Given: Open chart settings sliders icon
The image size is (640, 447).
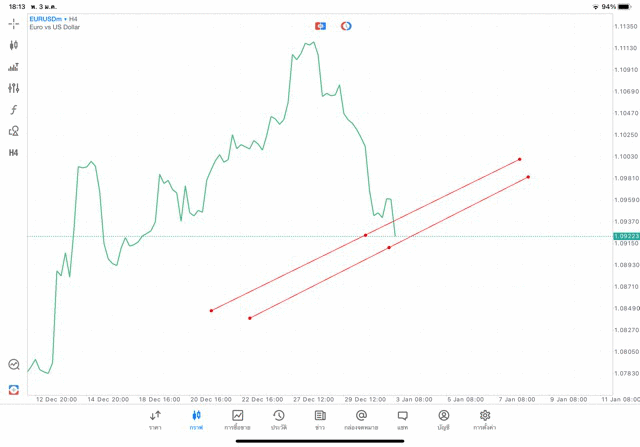Looking at the screenshot, I should coord(14,88).
